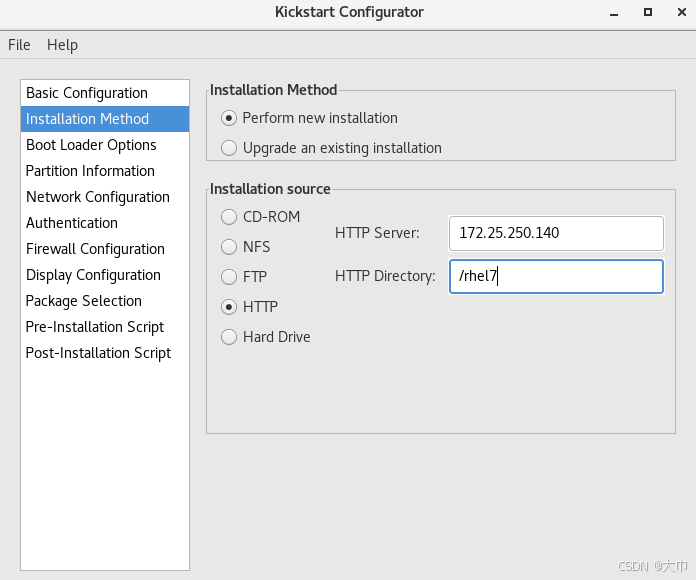Open the Pre-Installation Script section
The width and height of the screenshot is (696, 580).
tap(105, 327)
